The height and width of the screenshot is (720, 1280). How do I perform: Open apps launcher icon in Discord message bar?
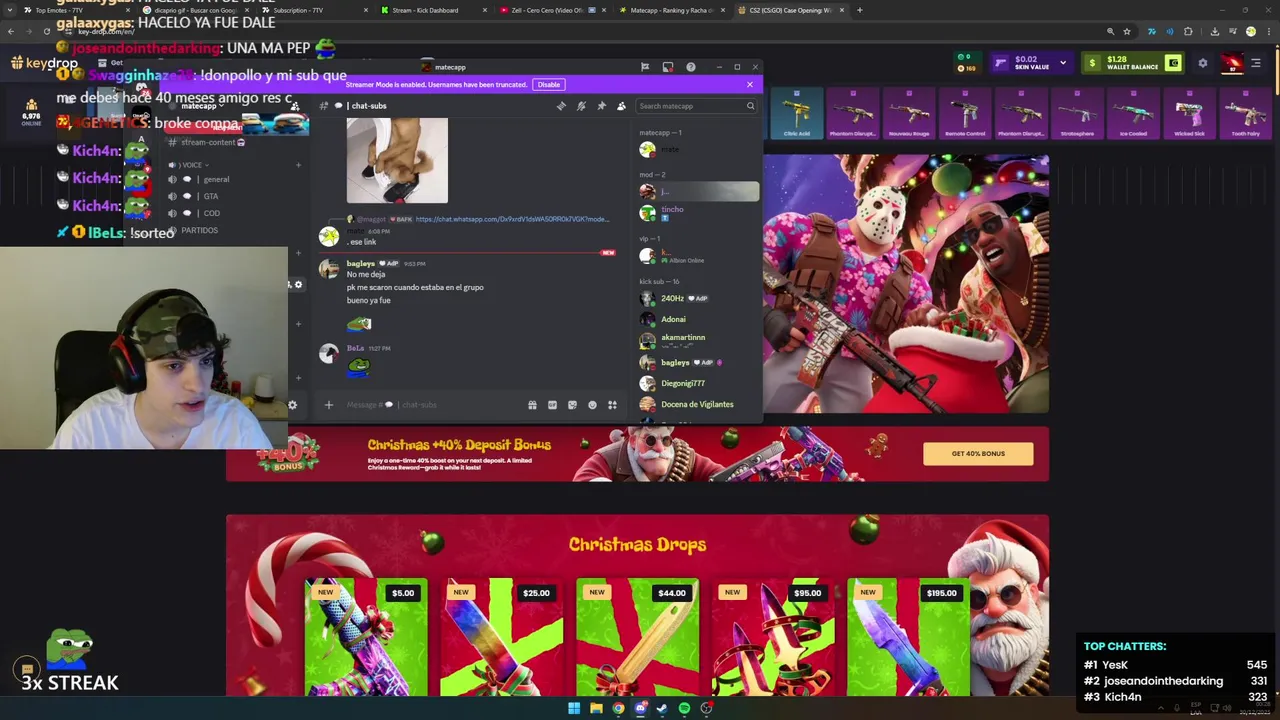612,405
